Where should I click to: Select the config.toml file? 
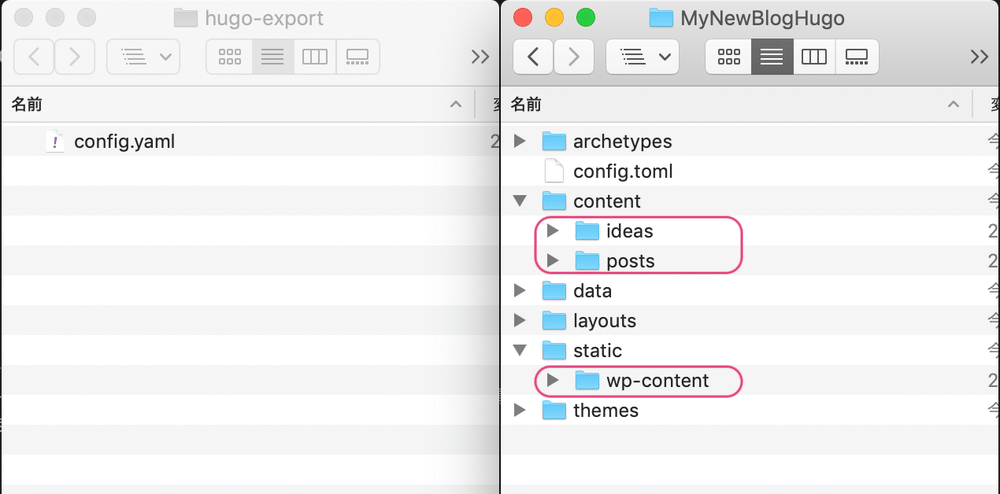[622, 171]
